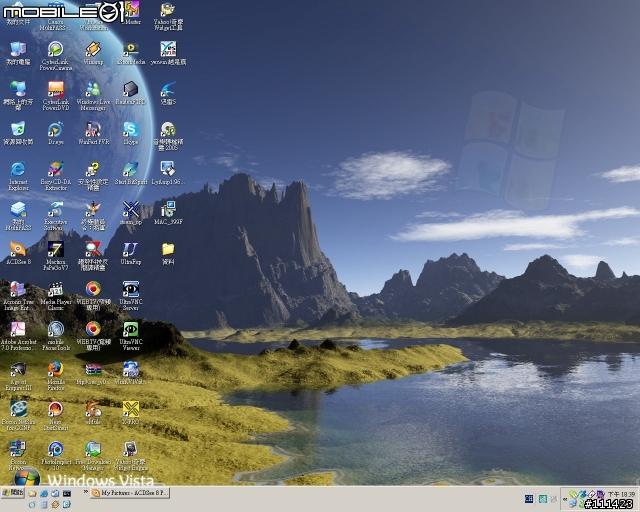Image resolution: width=640 pixels, height=512 pixels.
Task: Launch Adobe Acrobat 7.0 Professional shortcut
Action: (18, 336)
